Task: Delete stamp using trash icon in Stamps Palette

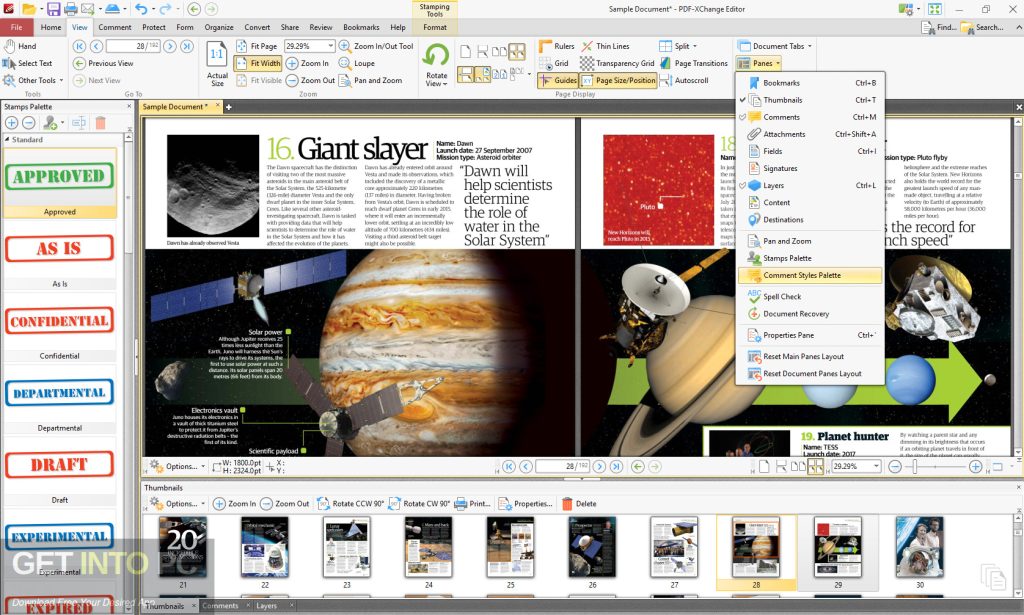Action: pos(100,123)
